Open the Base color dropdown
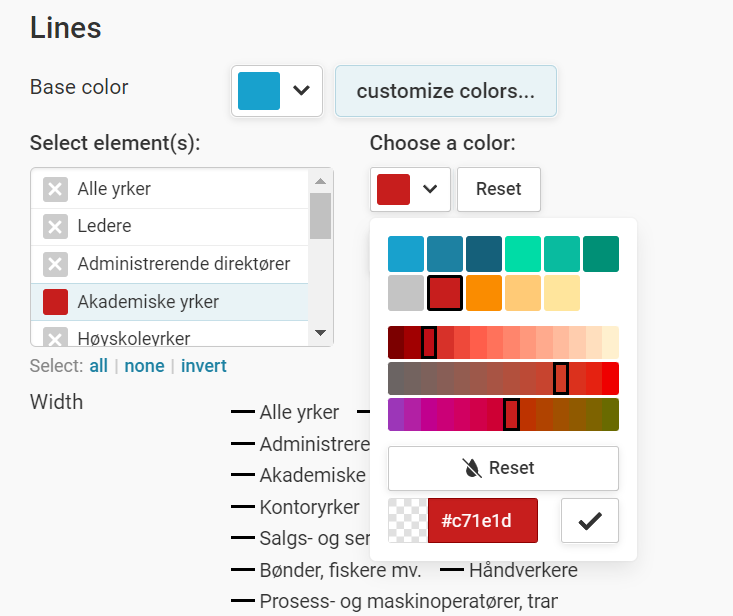Screen dimensions: 733x616 pyautogui.click(x=277, y=91)
